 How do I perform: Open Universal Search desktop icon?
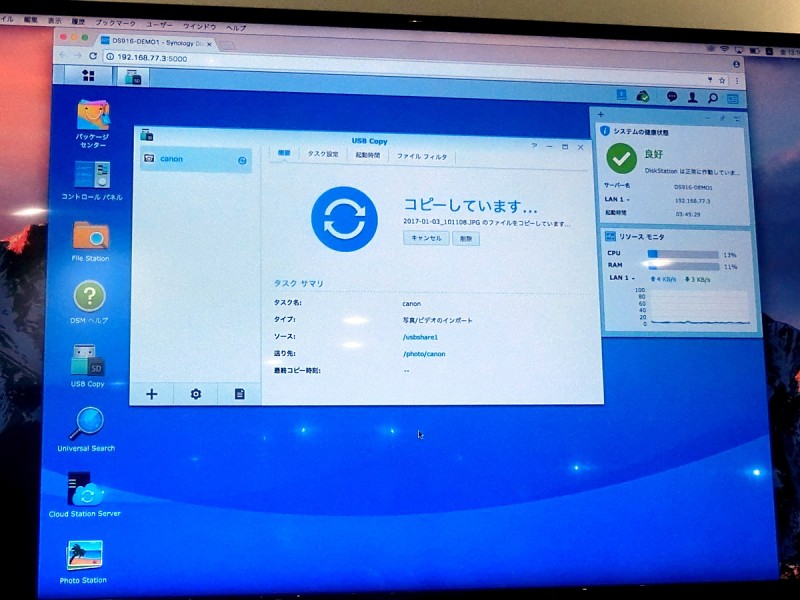tap(86, 430)
